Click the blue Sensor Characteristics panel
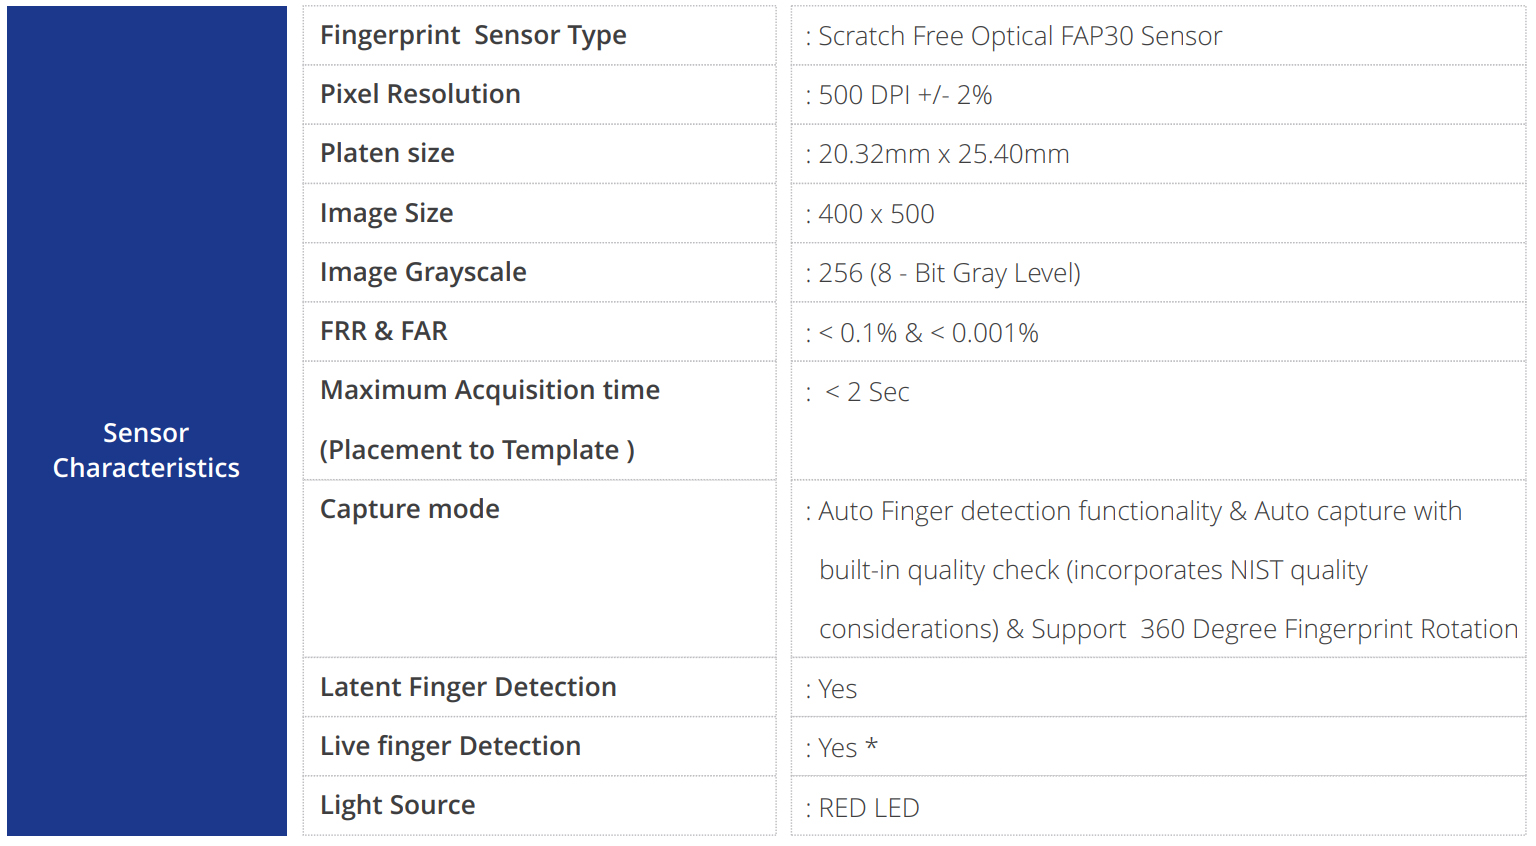 [x=146, y=450]
